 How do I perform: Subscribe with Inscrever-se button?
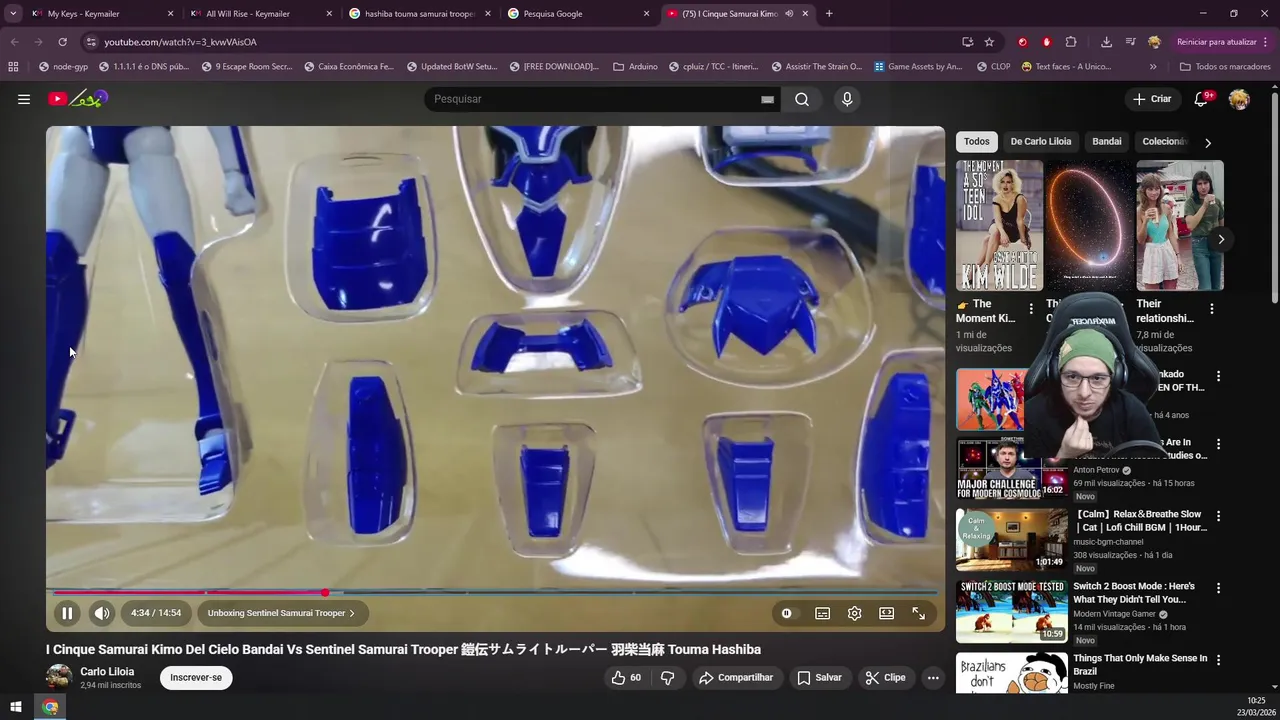click(196, 677)
